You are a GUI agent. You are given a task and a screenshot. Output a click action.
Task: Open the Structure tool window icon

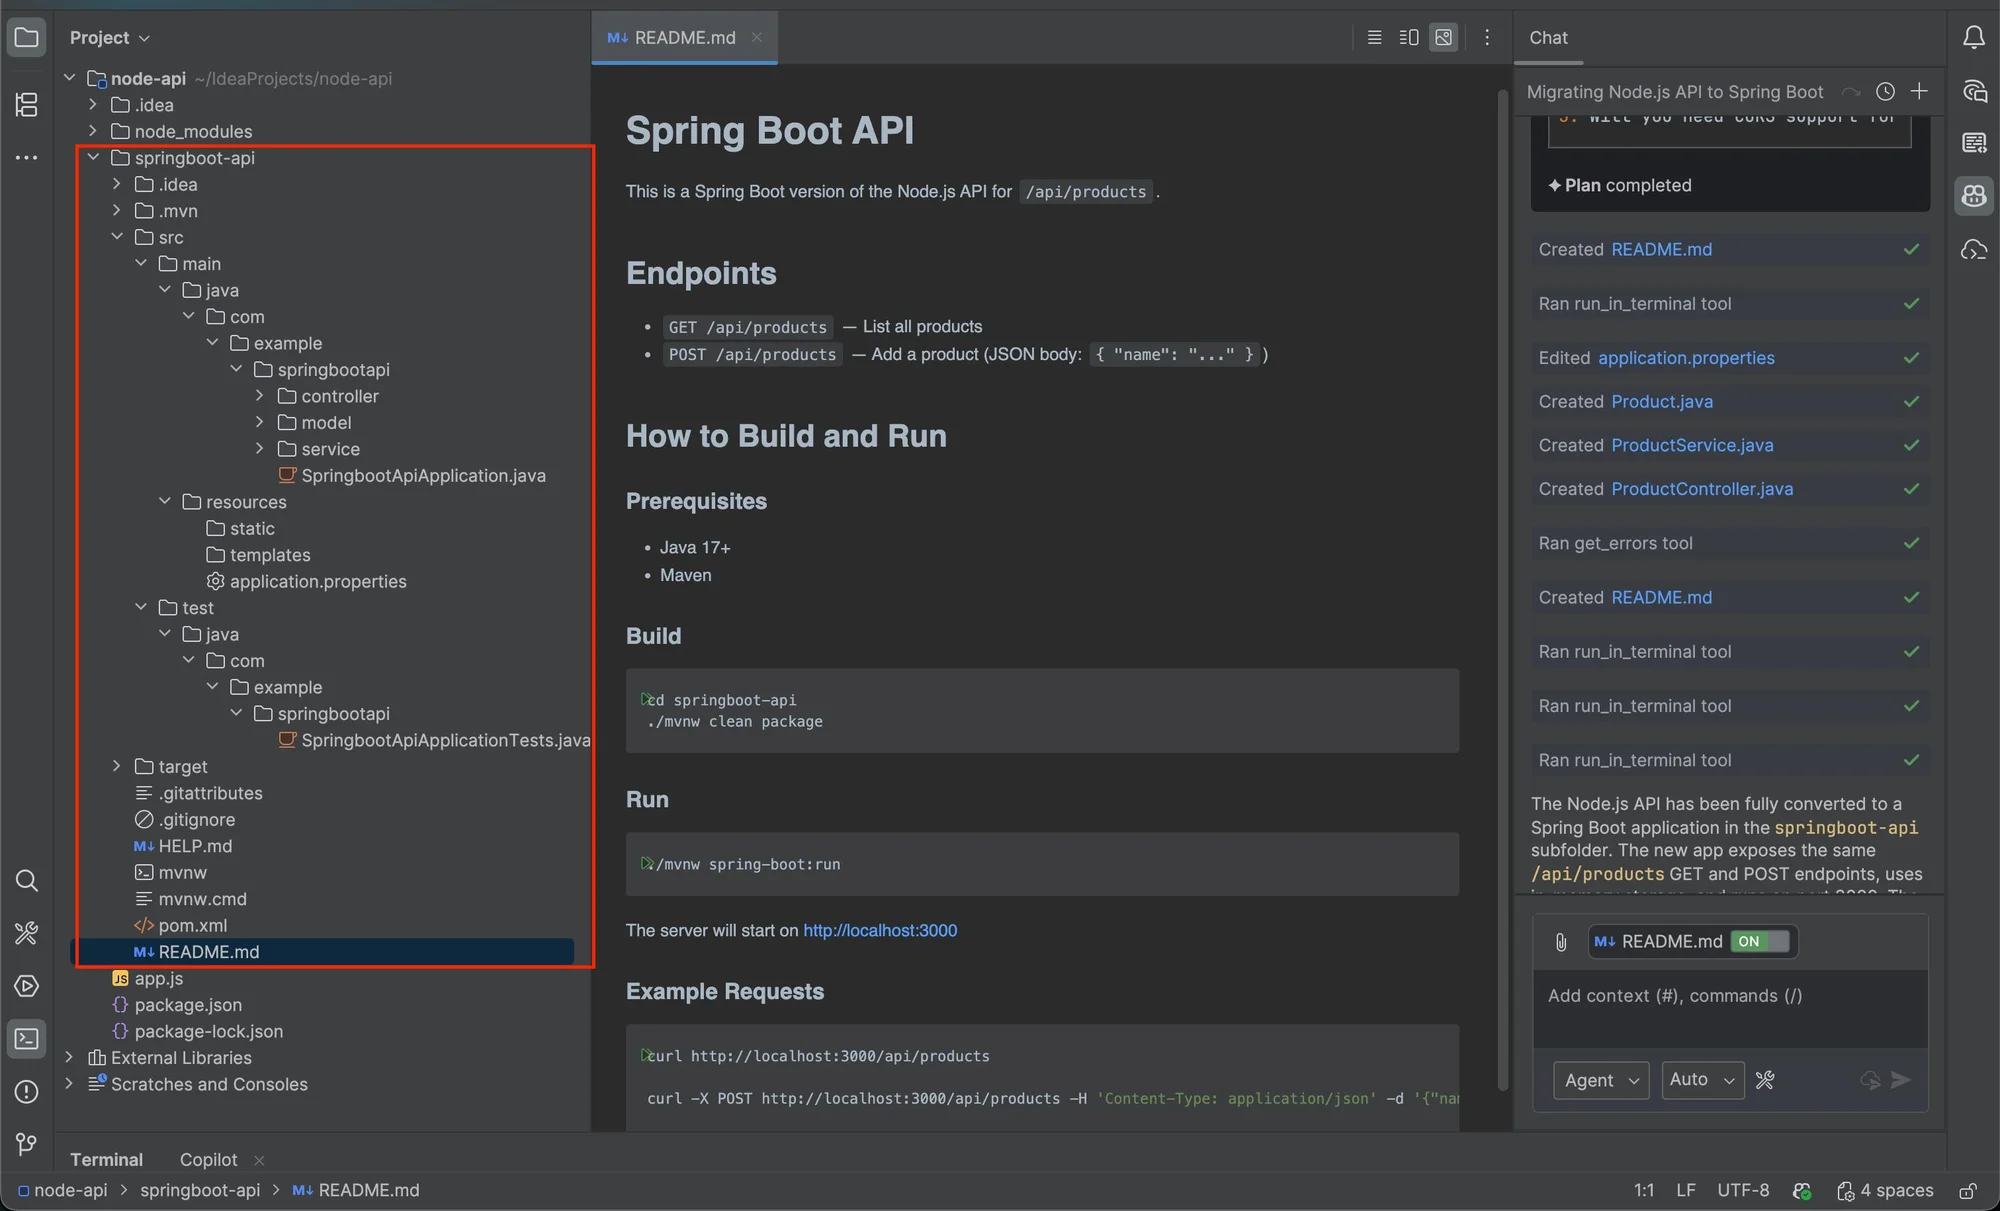coord(27,104)
